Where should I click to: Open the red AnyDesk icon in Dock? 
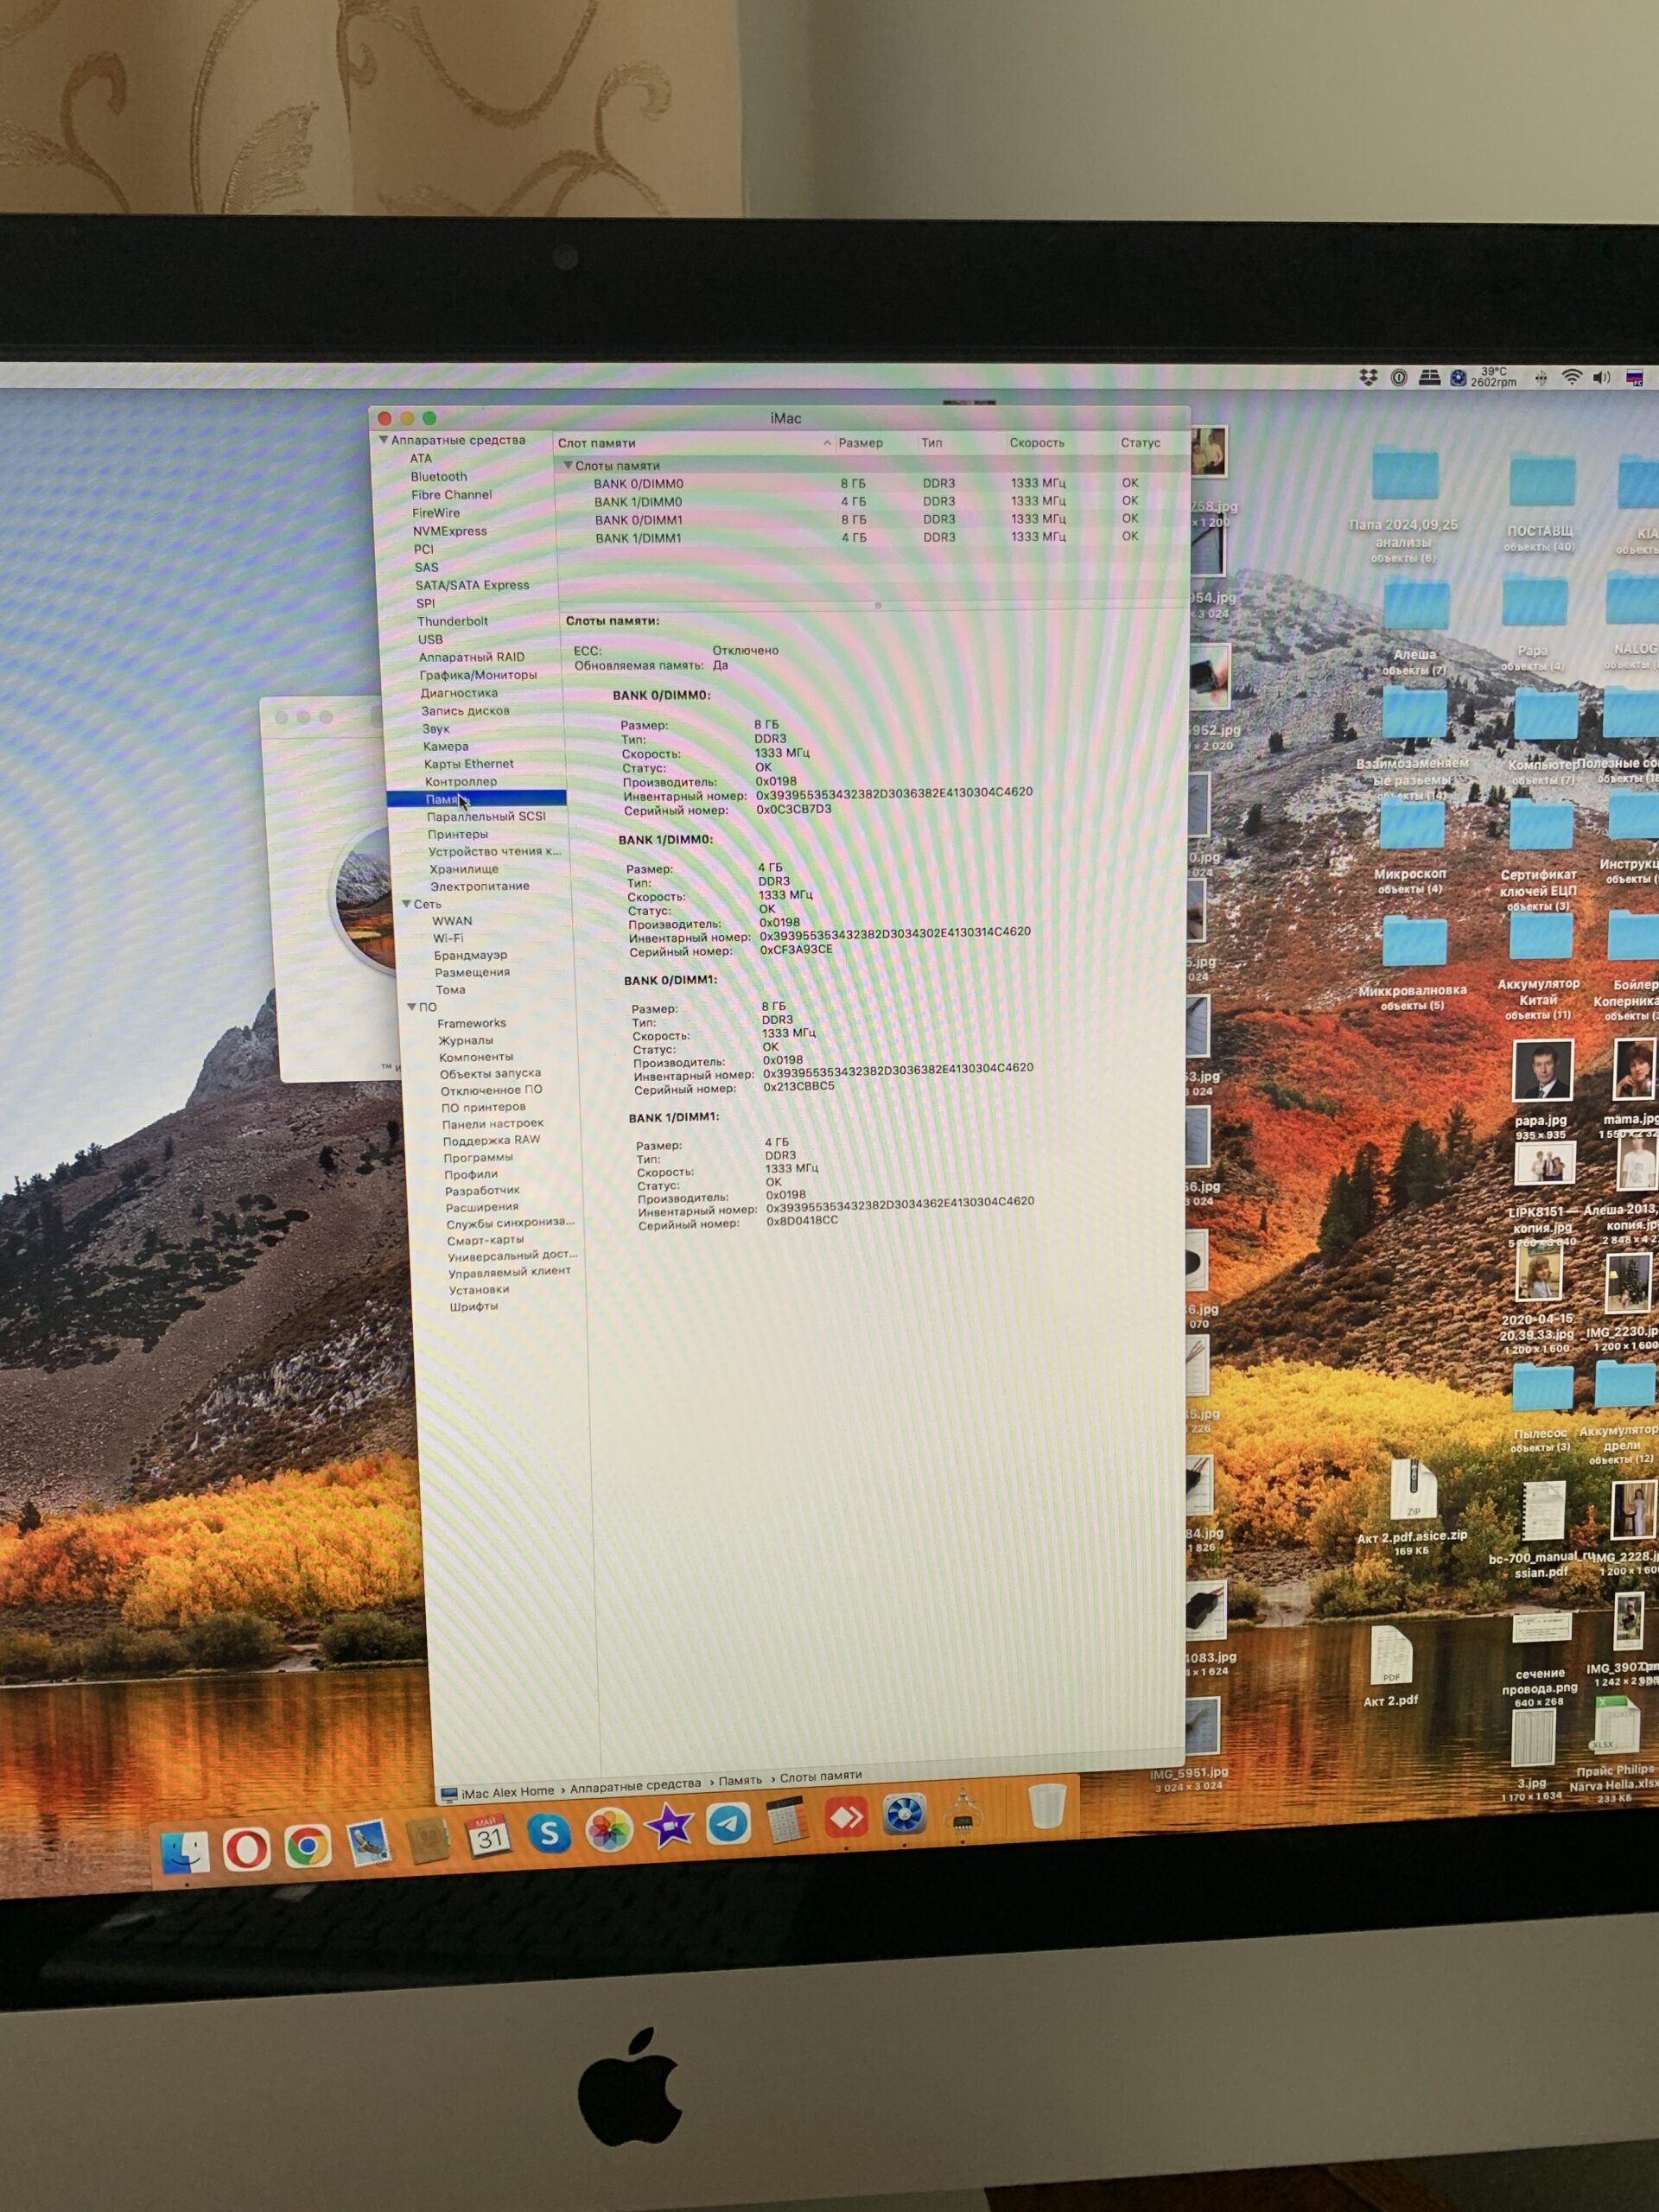[x=846, y=1818]
